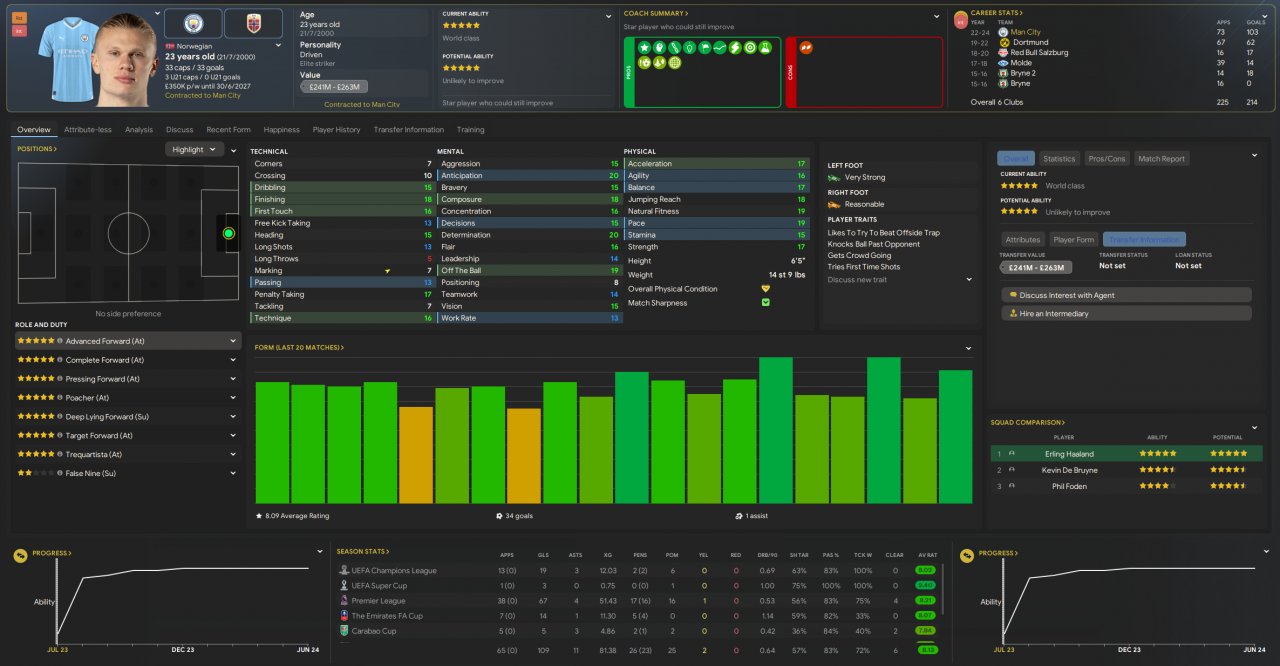
Task: Switch to the Player History tab
Action: (336, 130)
